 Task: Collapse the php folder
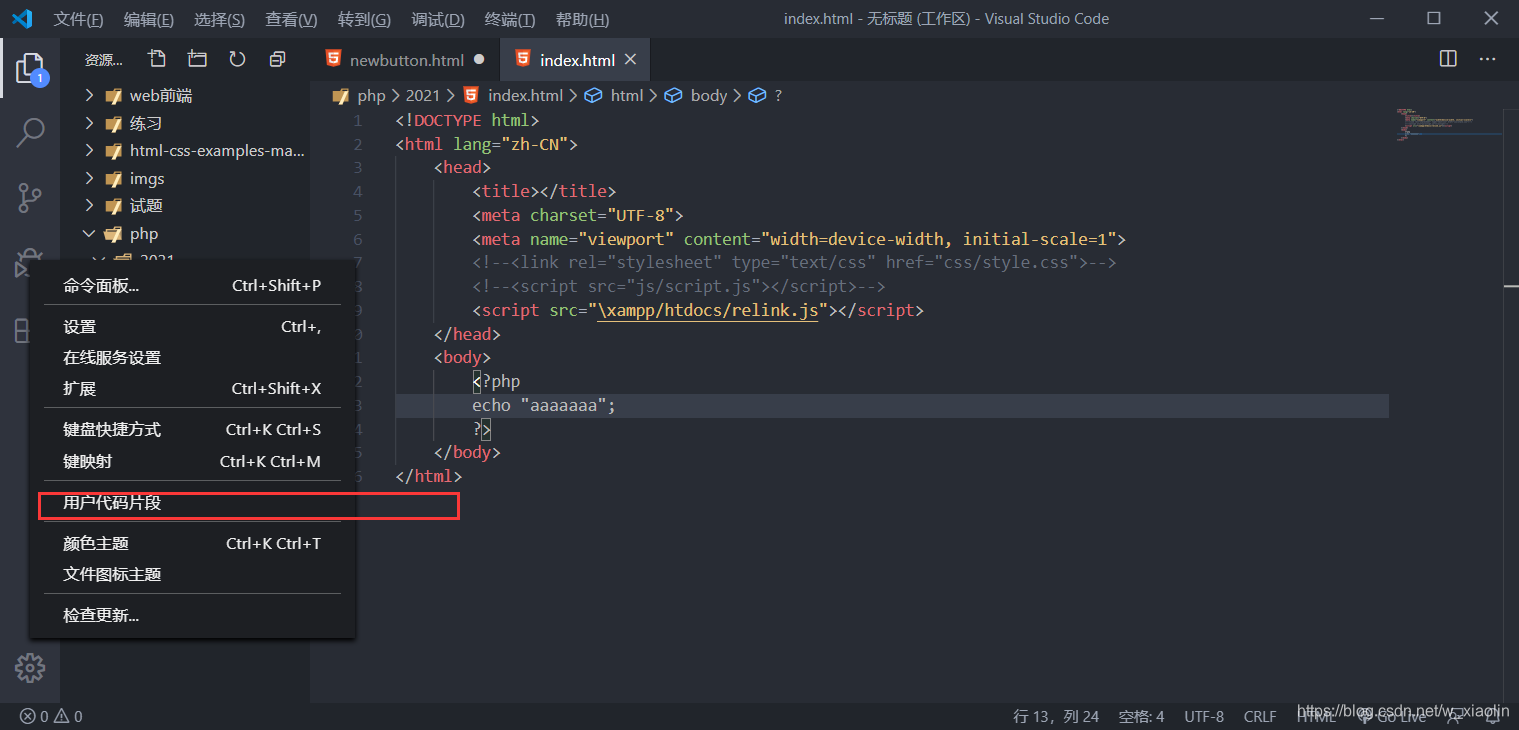tap(89, 233)
